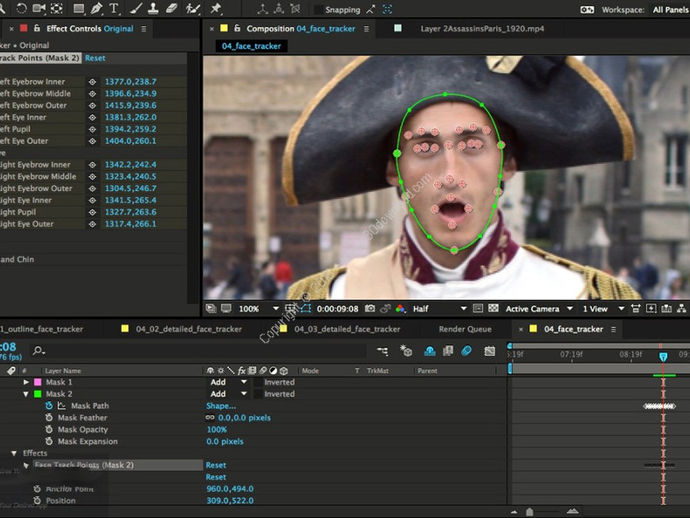
Task: Select the Rotation tool
Action: click(x=21, y=8)
